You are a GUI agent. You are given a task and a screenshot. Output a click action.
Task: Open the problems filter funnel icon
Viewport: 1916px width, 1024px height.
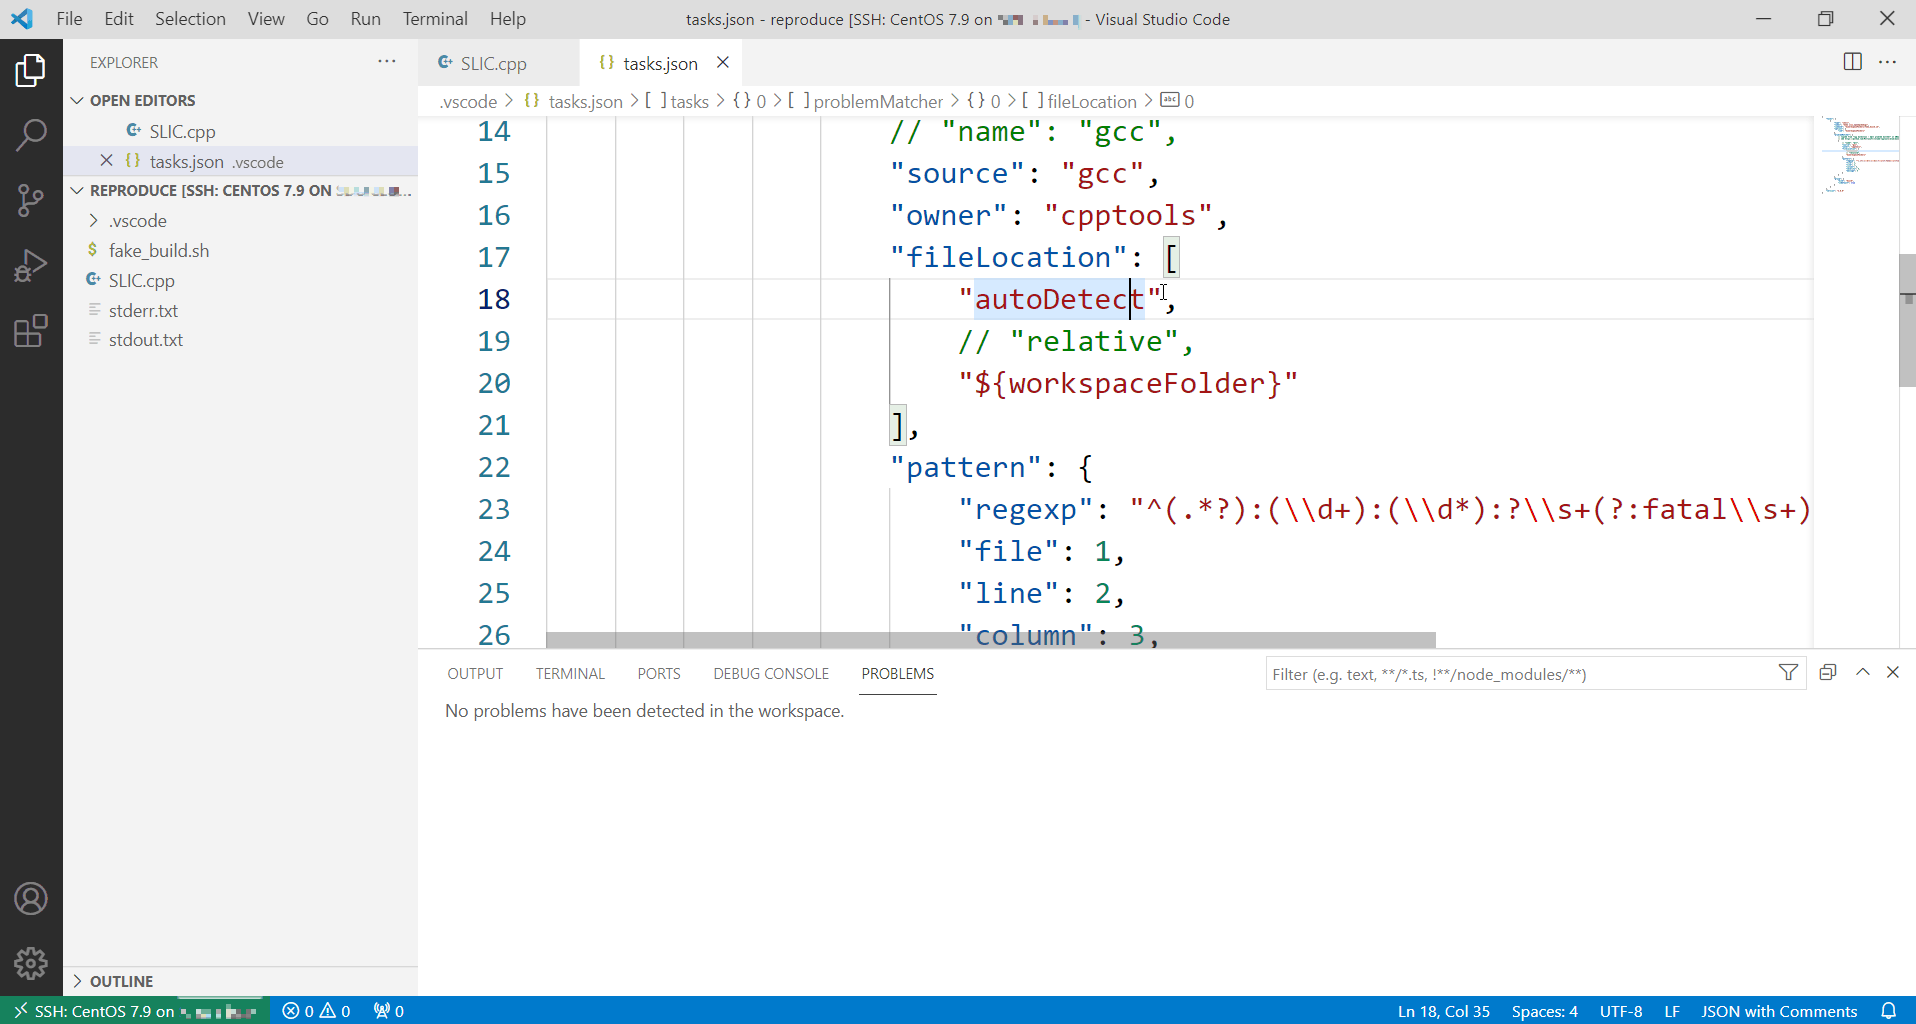click(1789, 673)
